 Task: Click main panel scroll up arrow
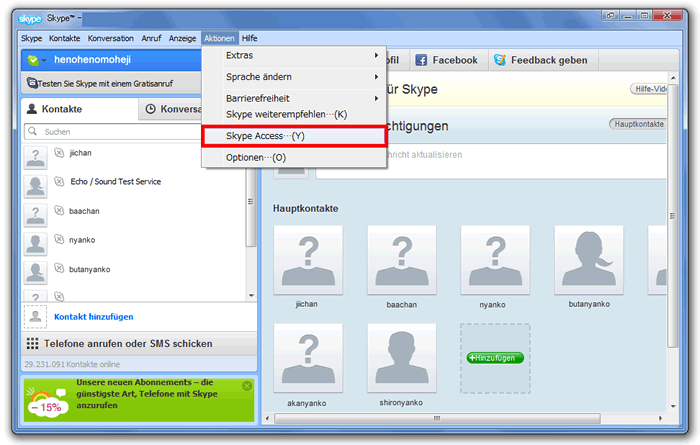[x=673, y=78]
